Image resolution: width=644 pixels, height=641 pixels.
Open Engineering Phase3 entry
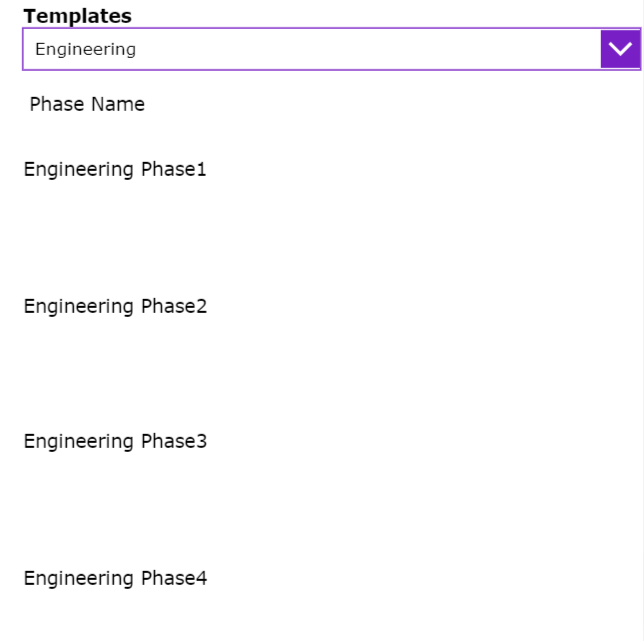(x=115, y=441)
